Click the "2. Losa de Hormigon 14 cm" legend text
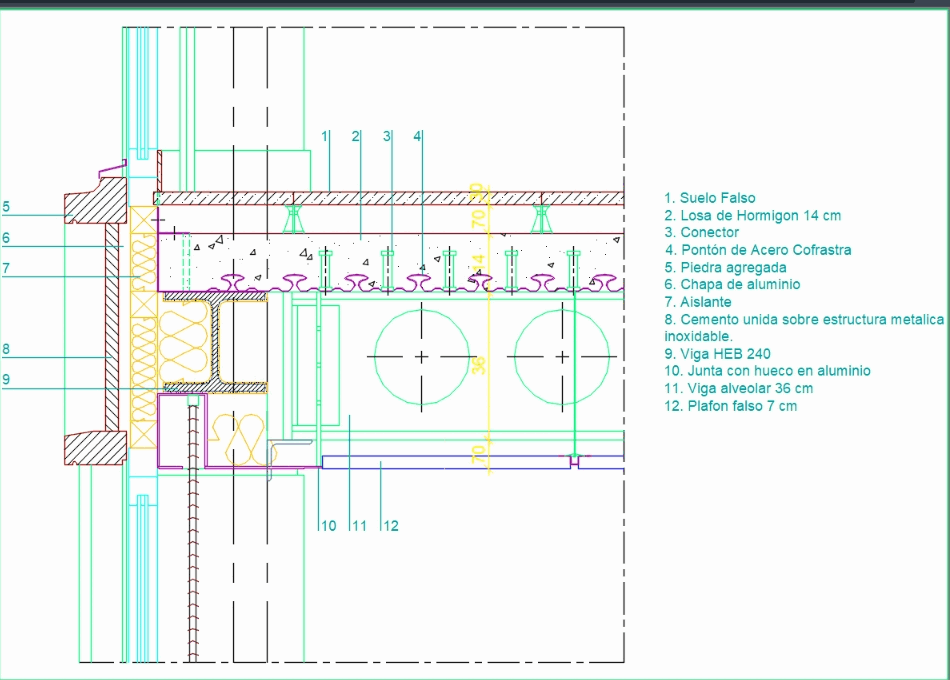This screenshot has width=950, height=680. coord(753,215)
